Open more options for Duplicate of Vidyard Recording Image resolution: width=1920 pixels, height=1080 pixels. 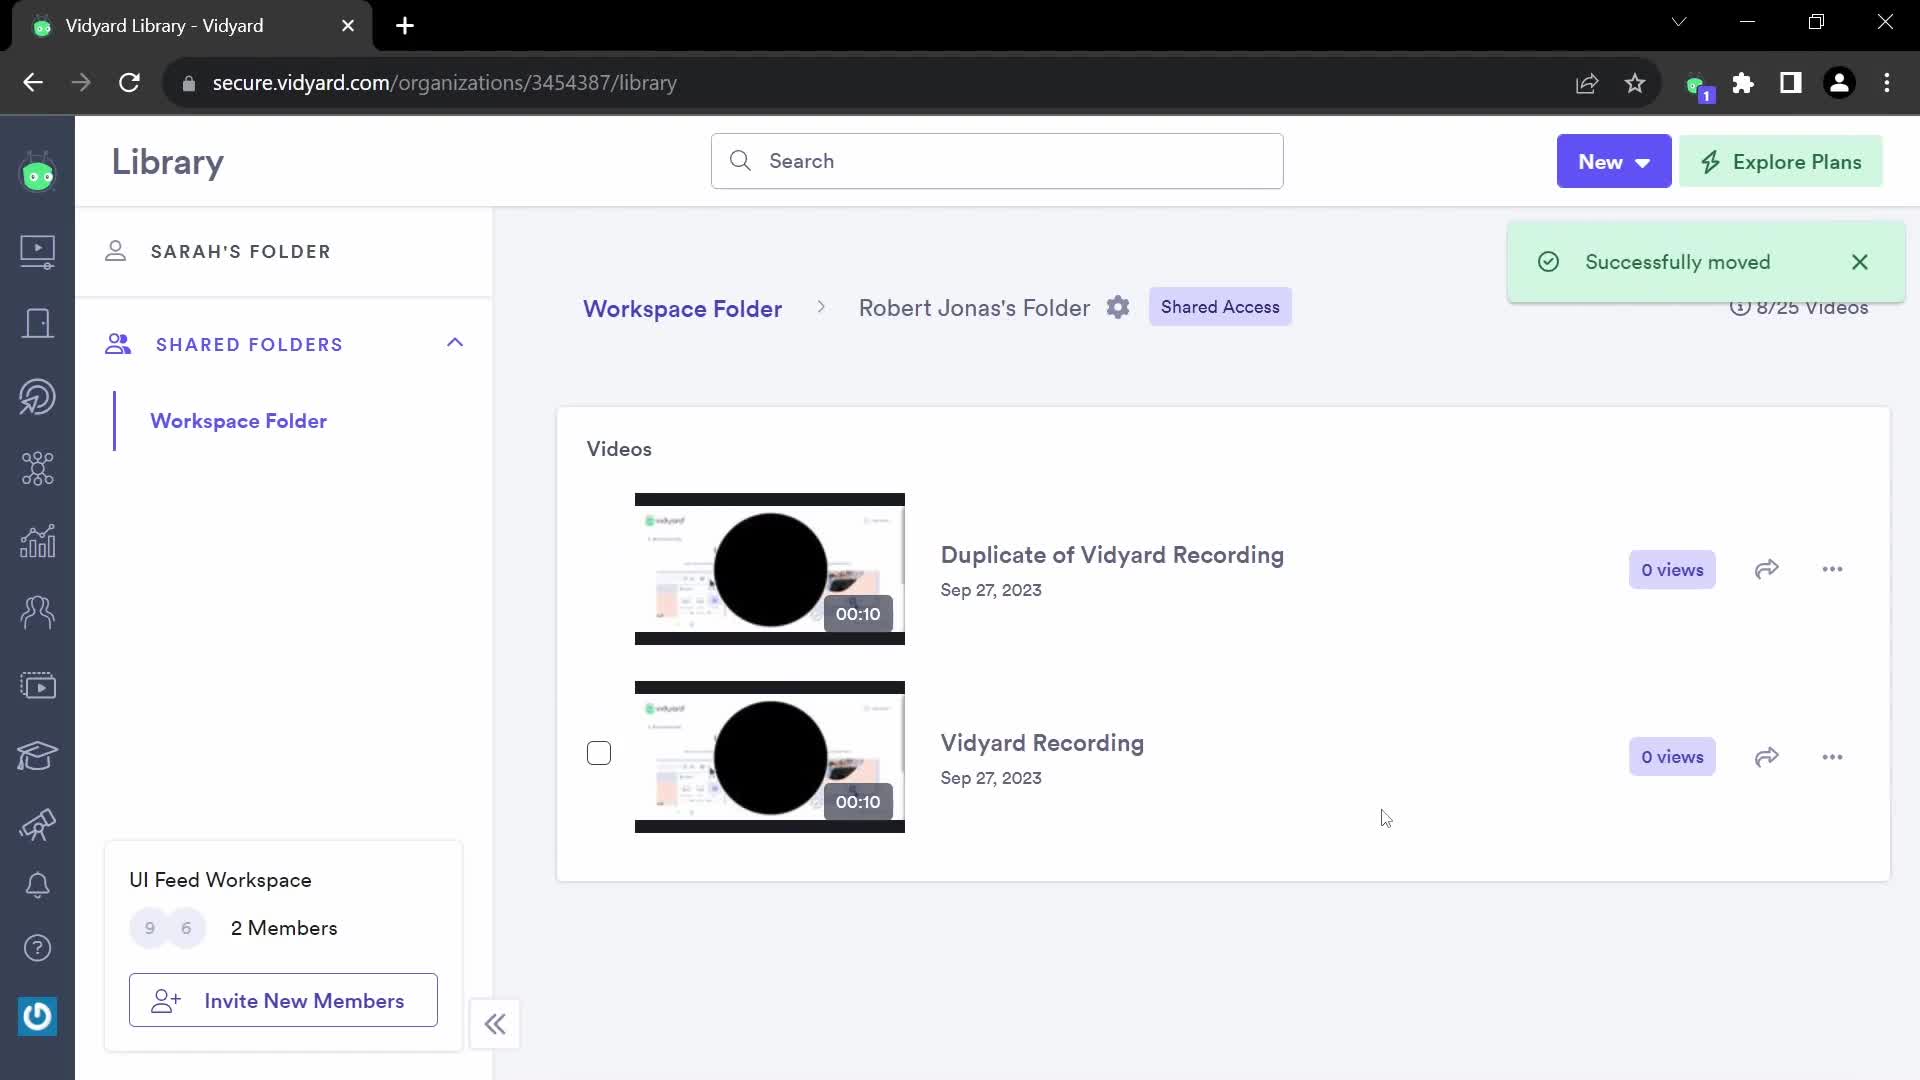pos(1832,569)
